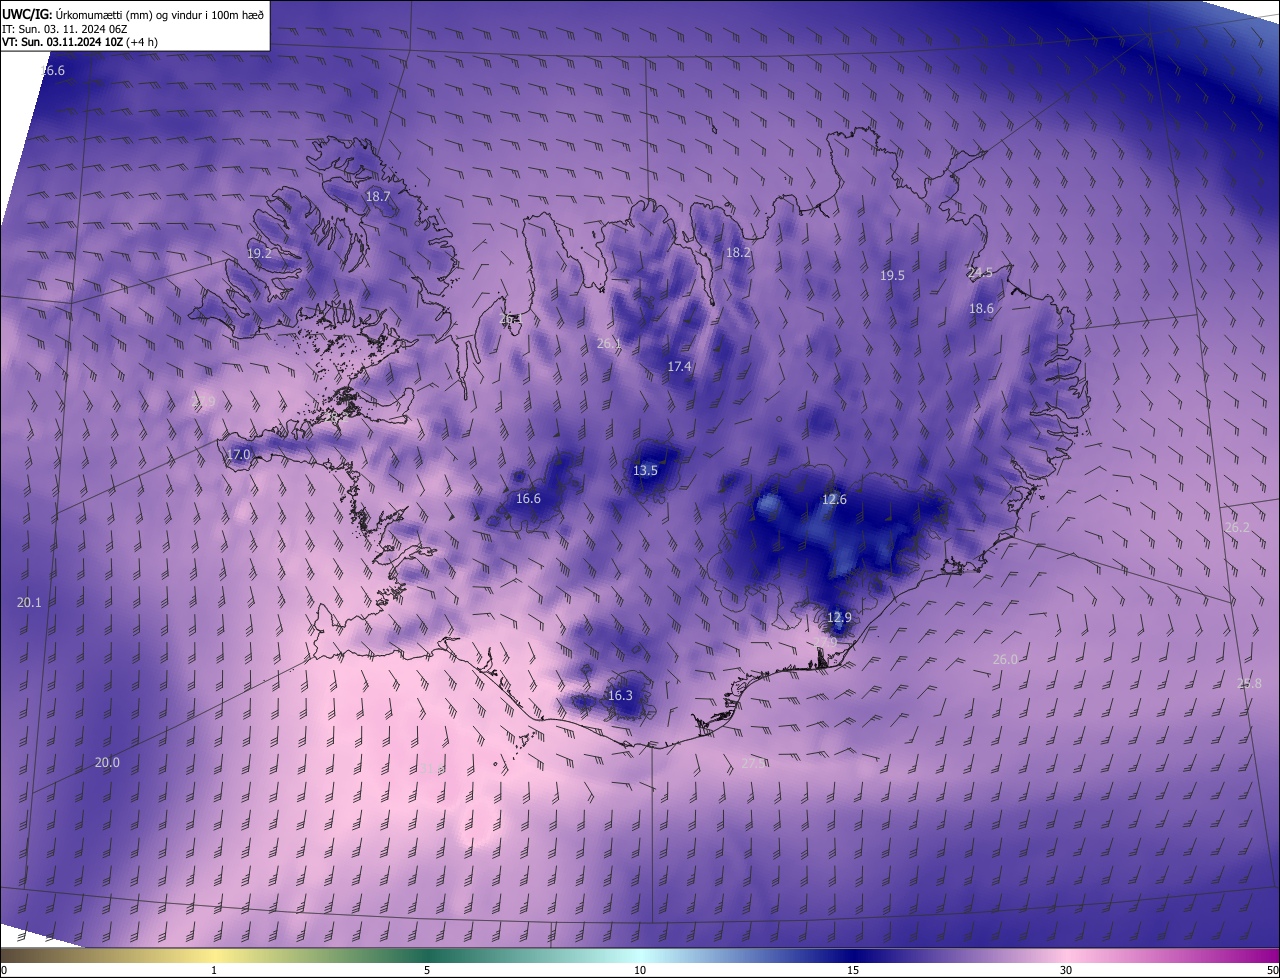Click the 18.6 value label

pos(982,309)
